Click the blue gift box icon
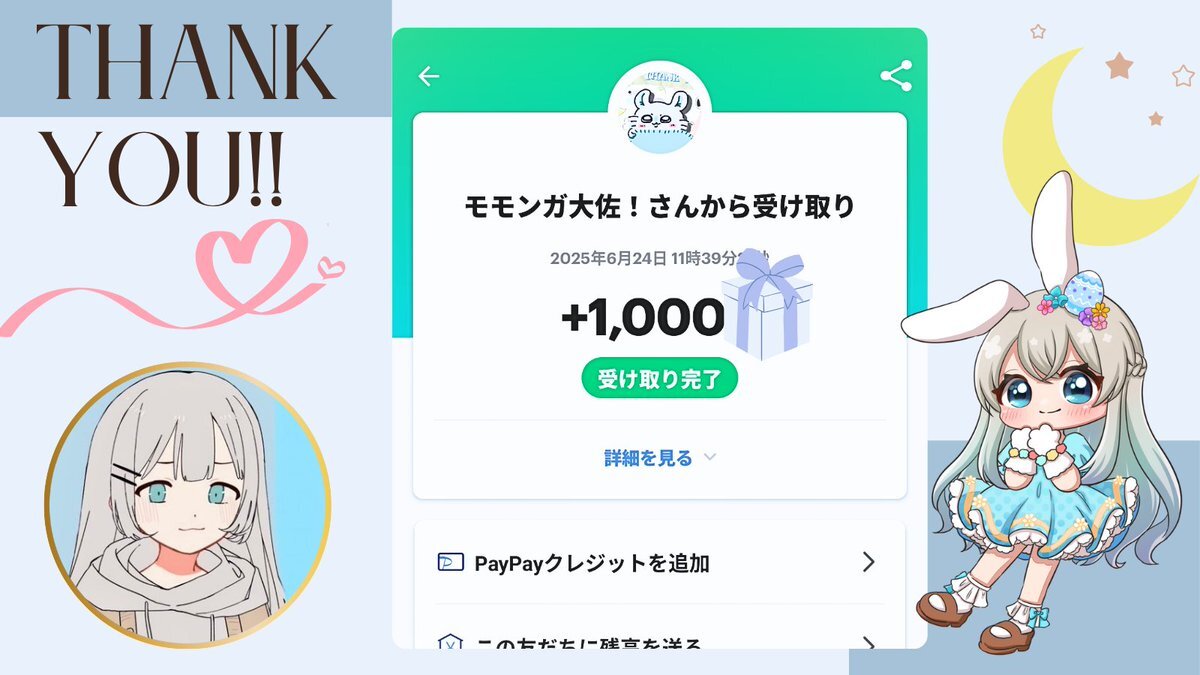 pyautogui.click(x=768, y=306)
